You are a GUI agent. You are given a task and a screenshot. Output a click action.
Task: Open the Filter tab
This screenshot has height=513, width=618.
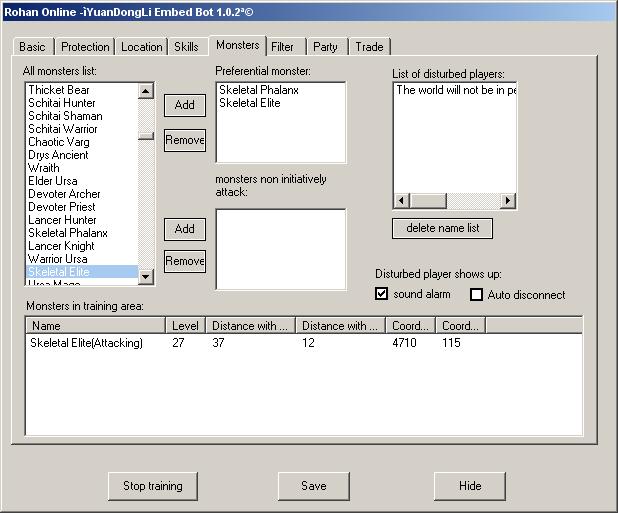point(283,47)
